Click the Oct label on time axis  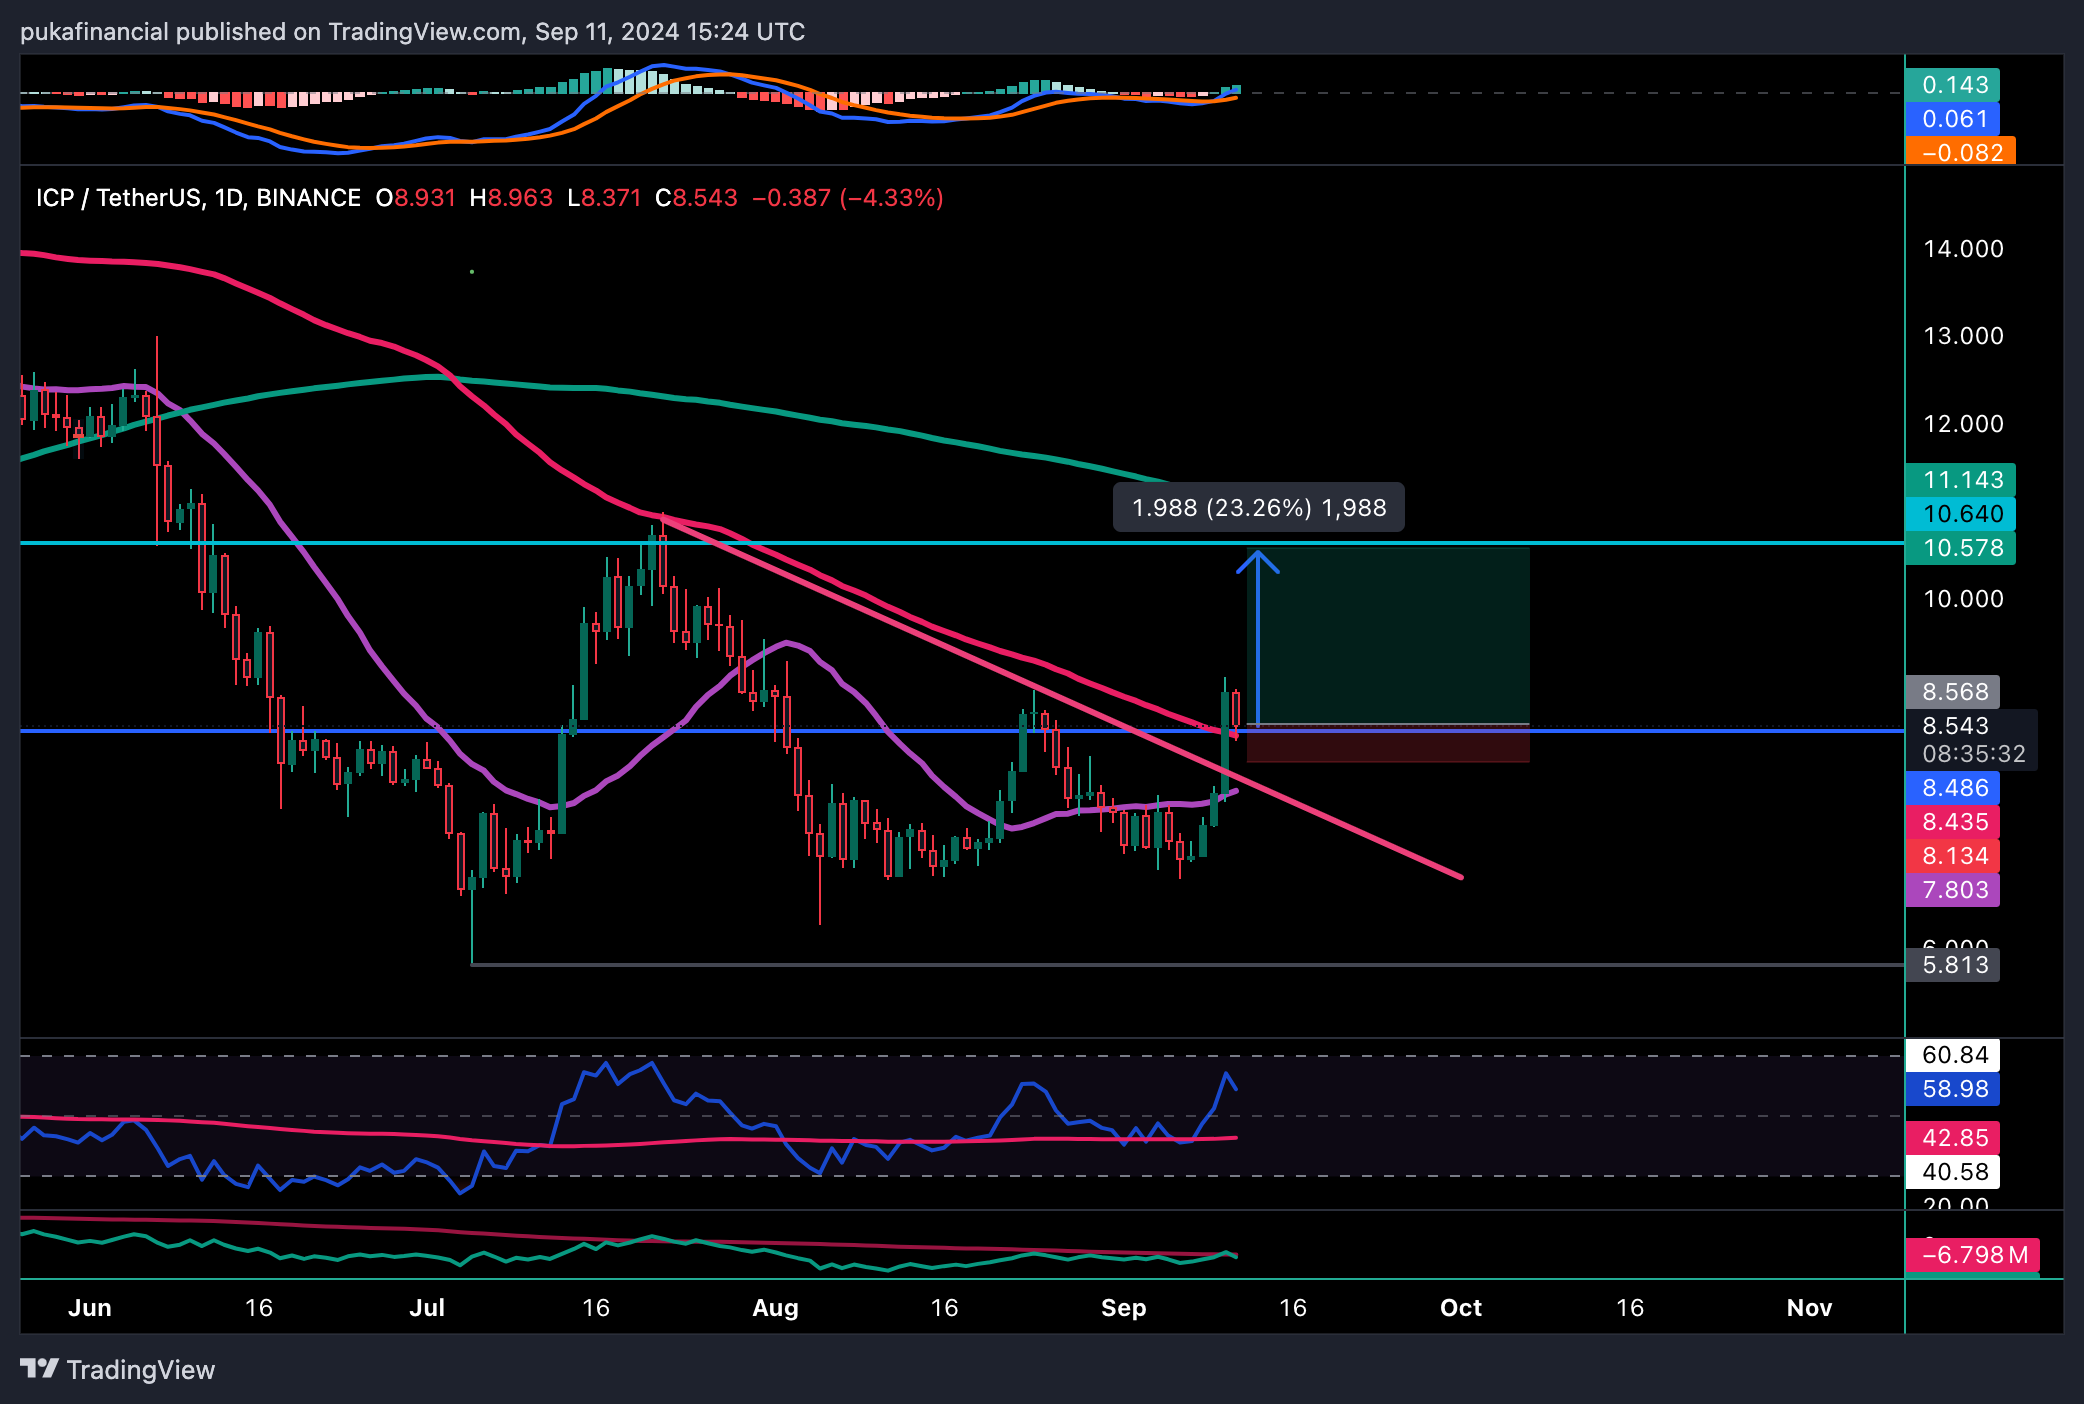1461,1308
